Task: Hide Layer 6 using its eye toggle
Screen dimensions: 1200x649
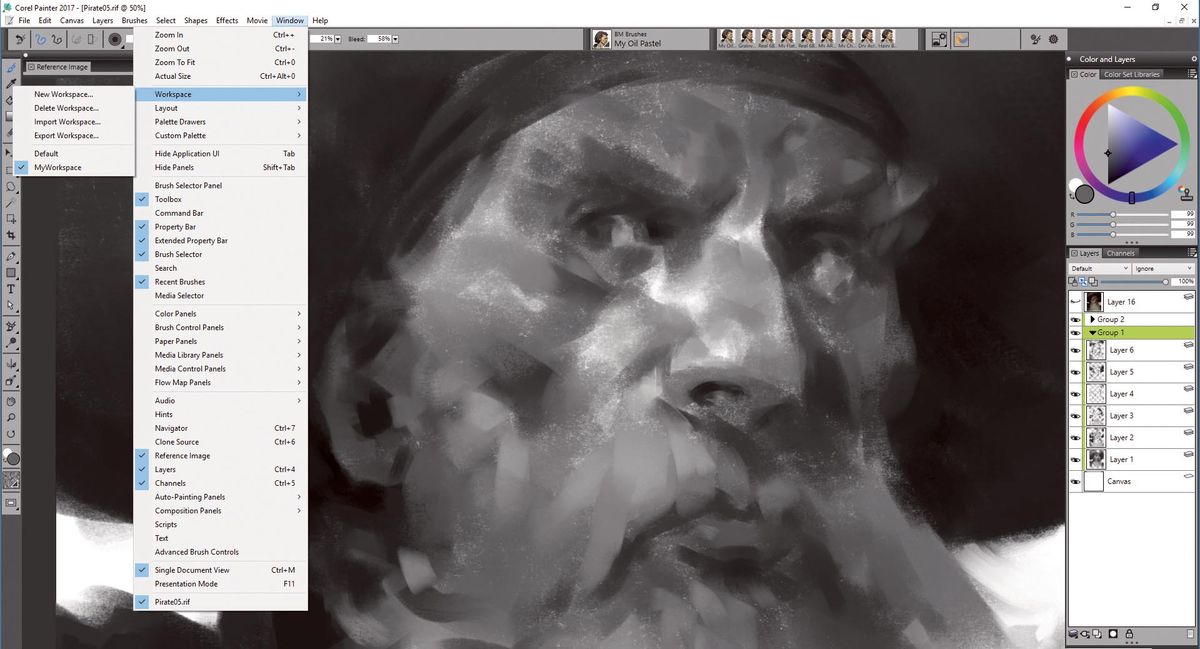Action: tap(1077, 350)
